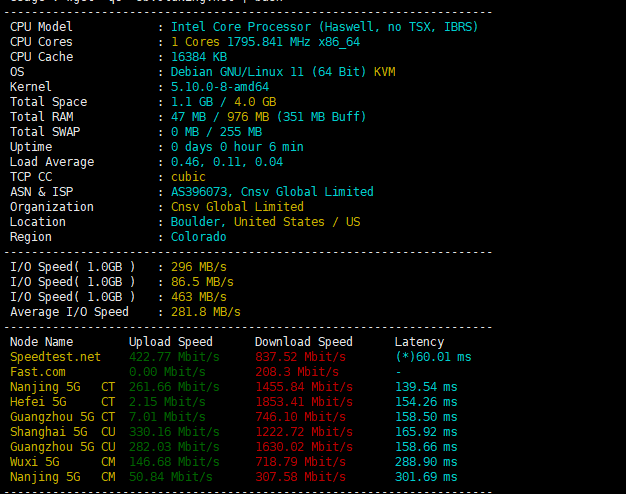Click the I/O speed value 463 MB/s

199,297
